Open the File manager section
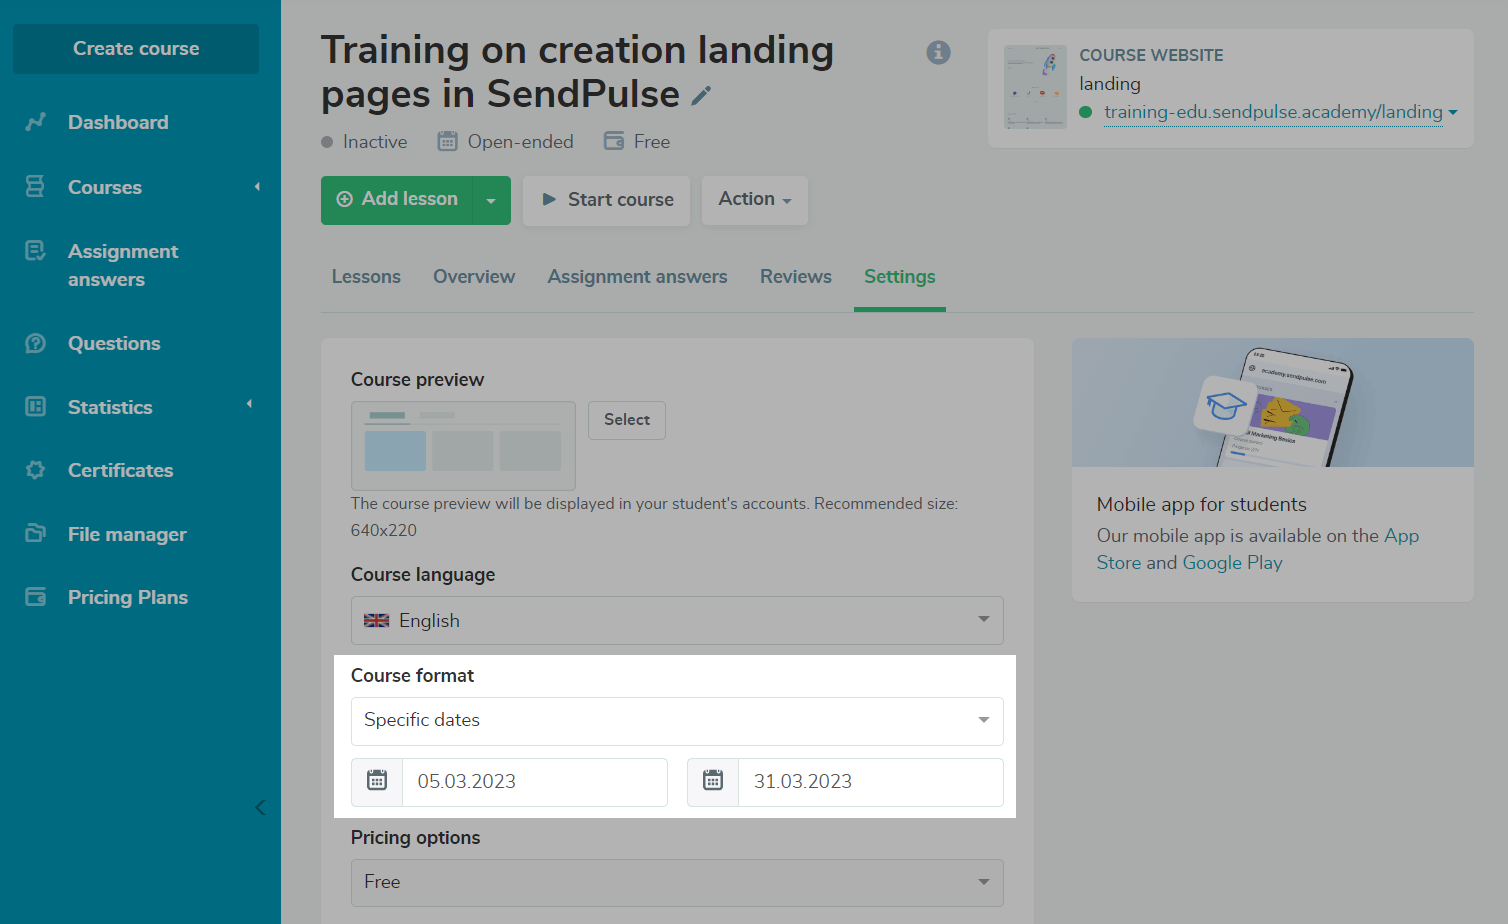Screen dimensions: 1508x924 127,534
